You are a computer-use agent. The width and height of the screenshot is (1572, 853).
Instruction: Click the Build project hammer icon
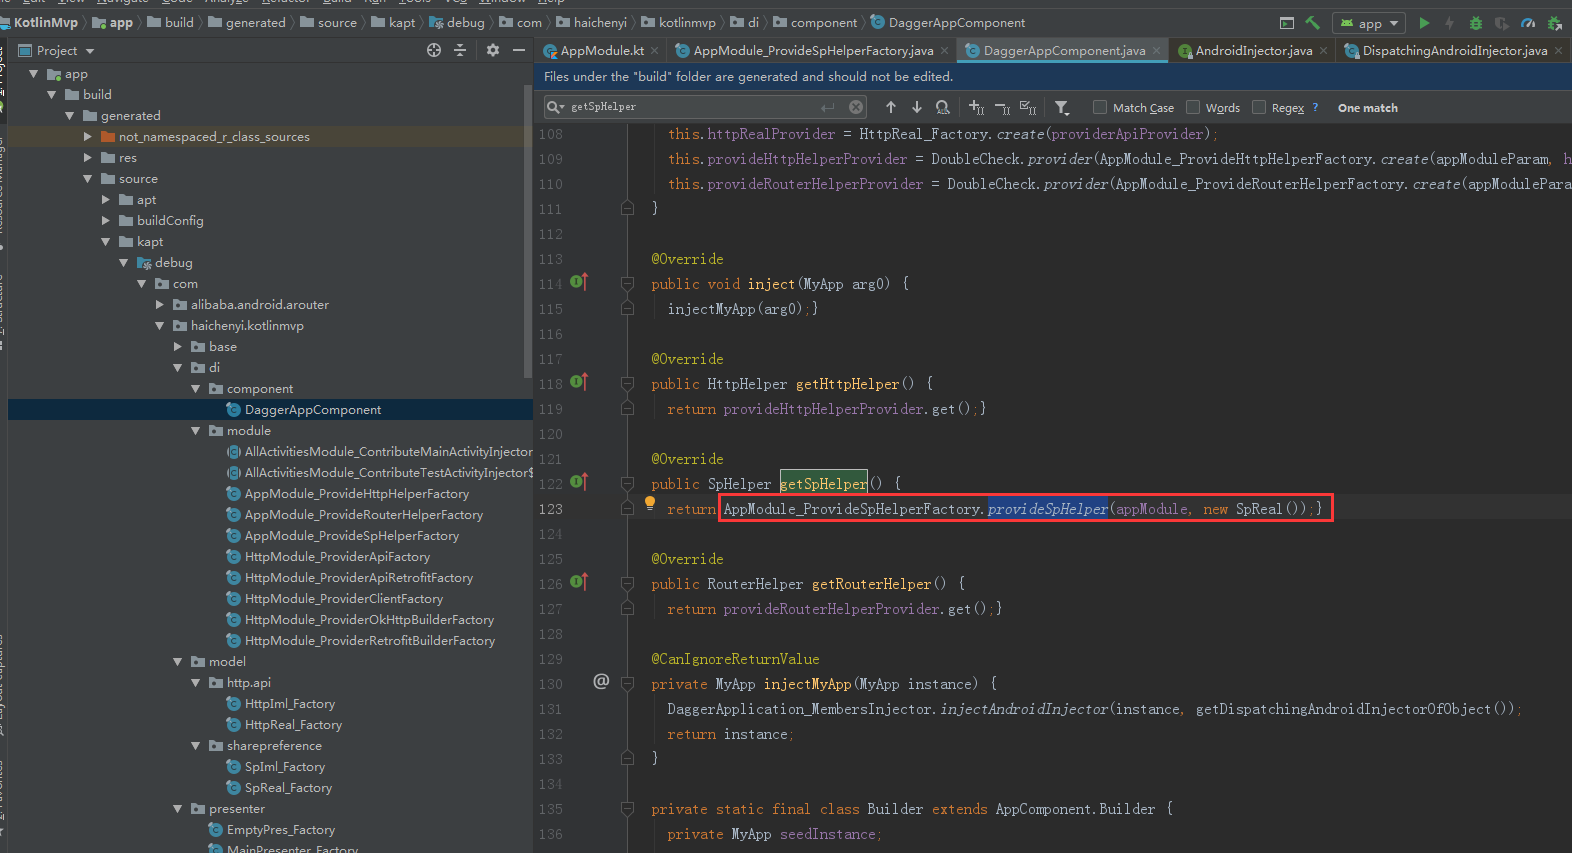click(x=1312, y=22)
